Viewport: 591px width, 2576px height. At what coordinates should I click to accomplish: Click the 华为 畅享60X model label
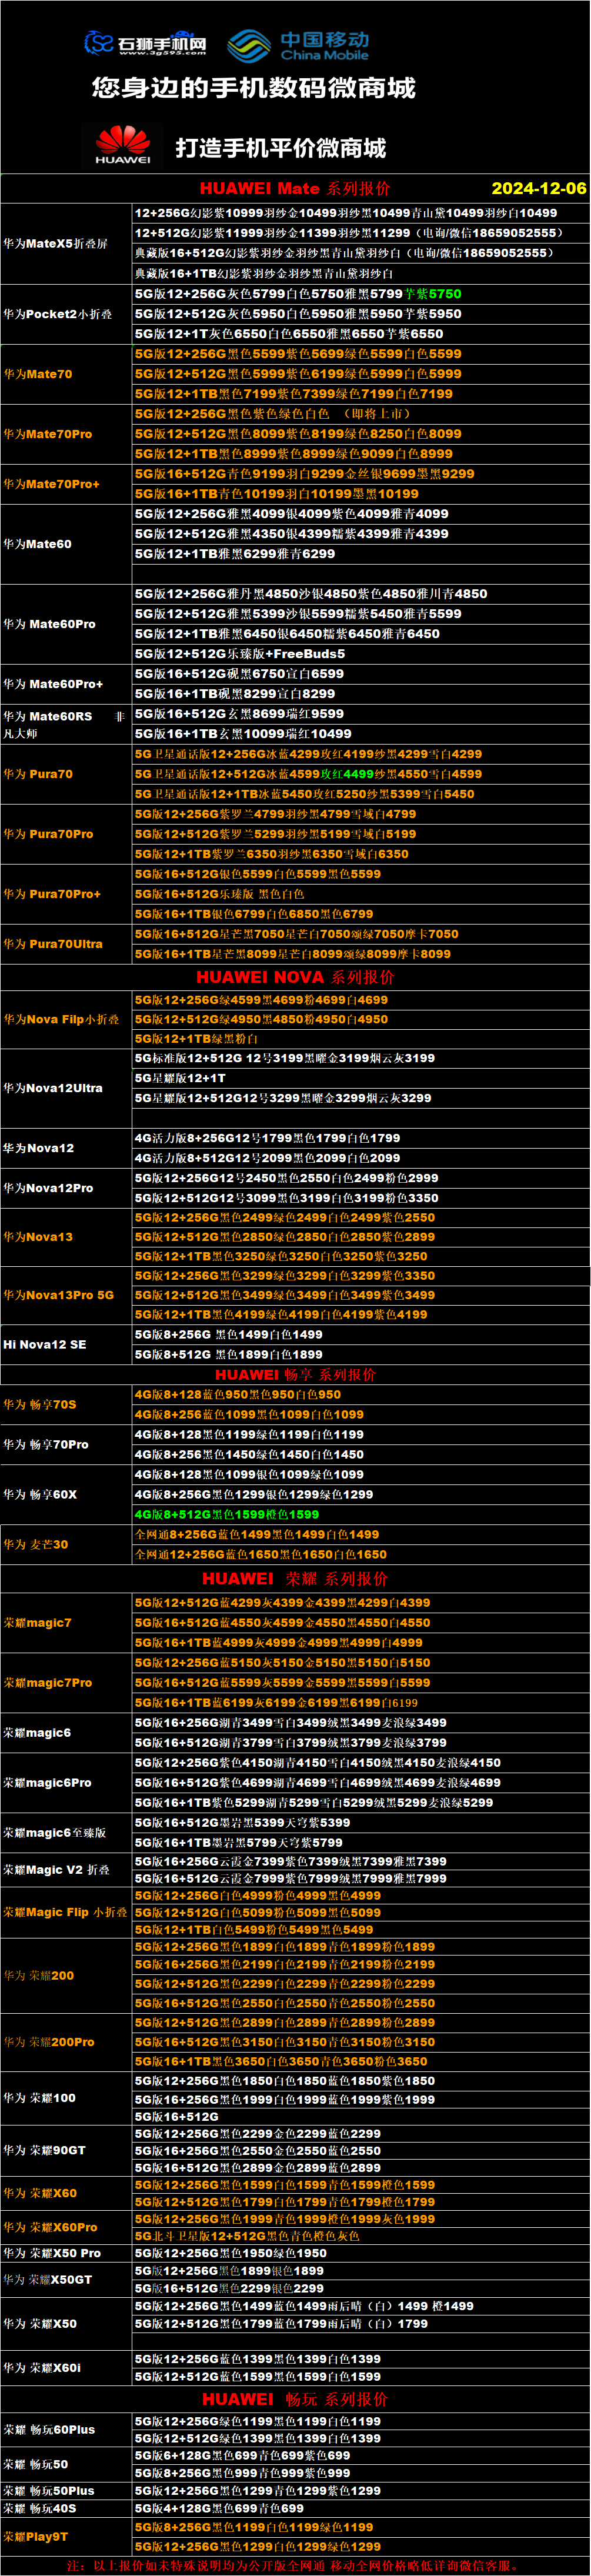40,1495
